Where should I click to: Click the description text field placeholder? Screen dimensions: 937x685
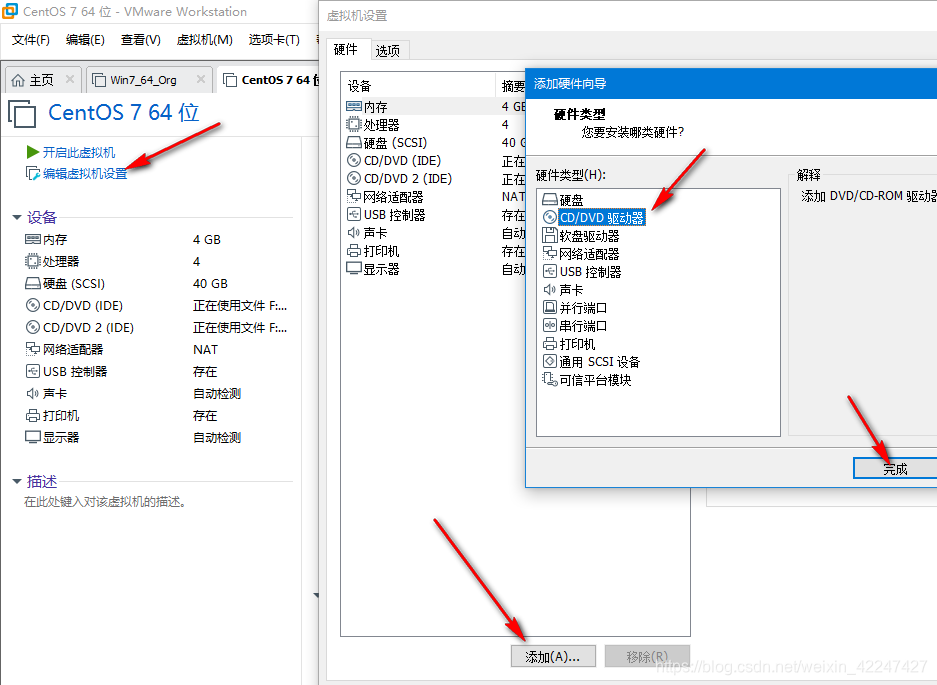pyautogui.click(x=105, y=502)
